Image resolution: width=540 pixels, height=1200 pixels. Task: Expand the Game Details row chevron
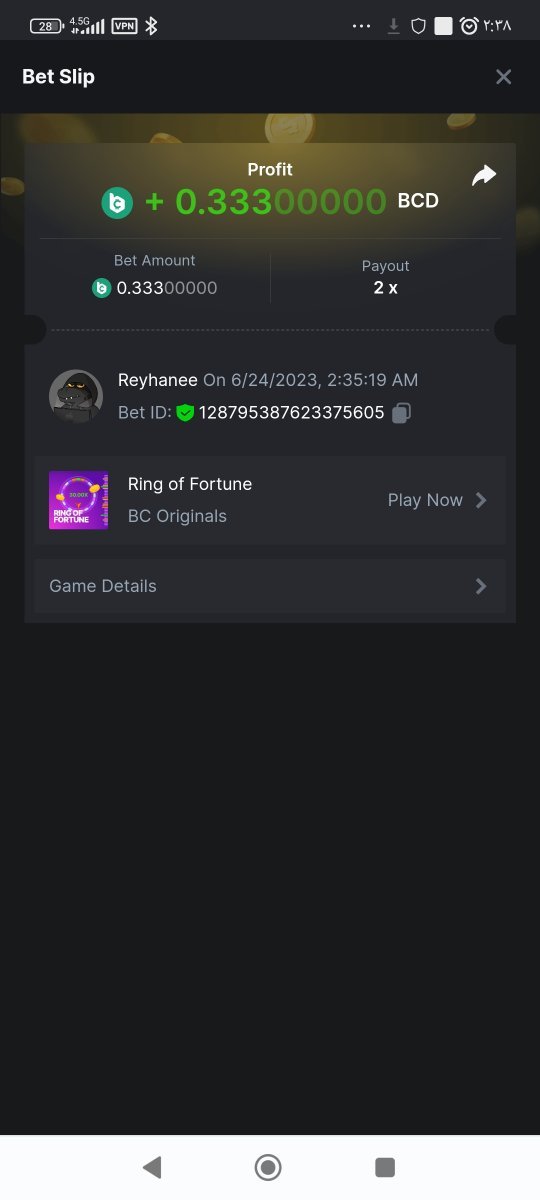pos(481,586)
